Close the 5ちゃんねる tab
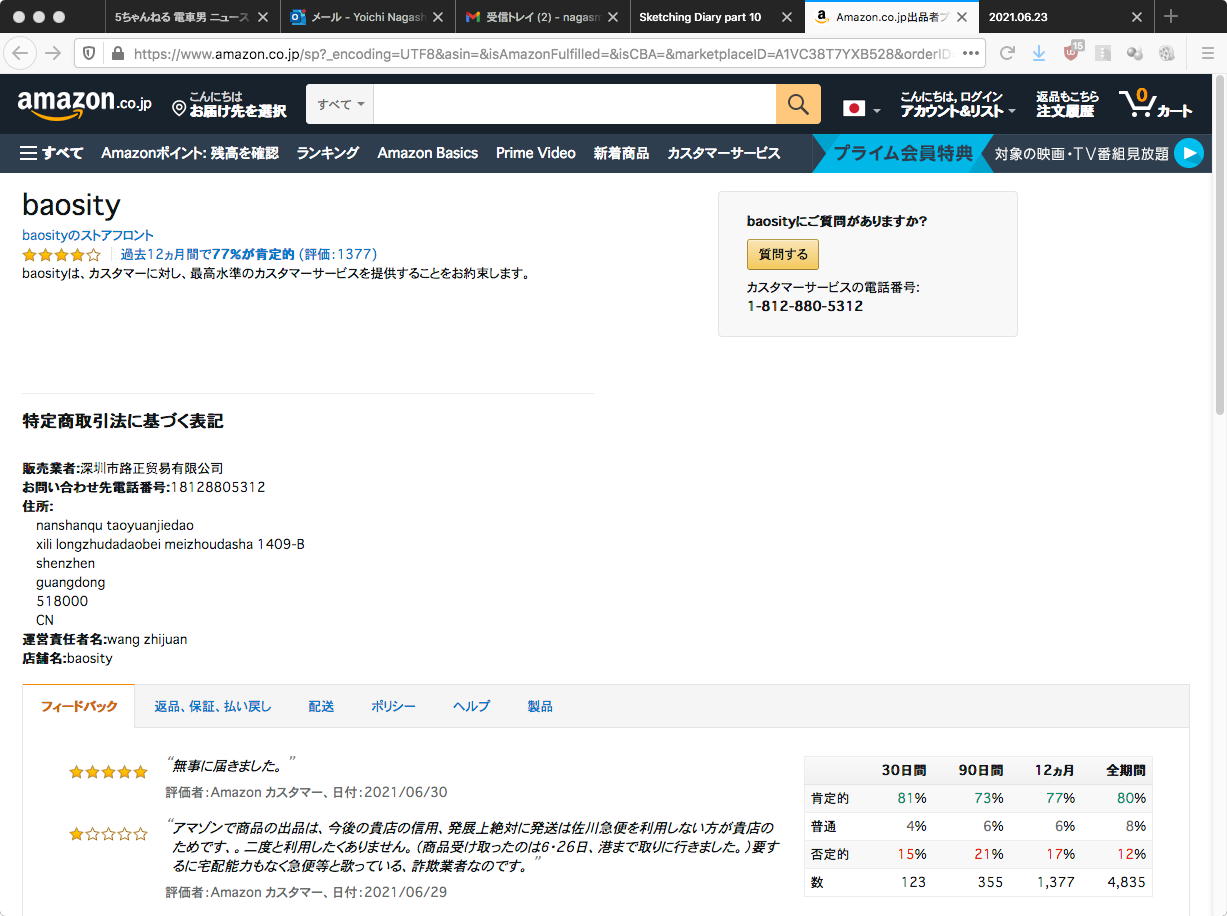The height and width of the screenshot is (916, 1227). point(263,17)
